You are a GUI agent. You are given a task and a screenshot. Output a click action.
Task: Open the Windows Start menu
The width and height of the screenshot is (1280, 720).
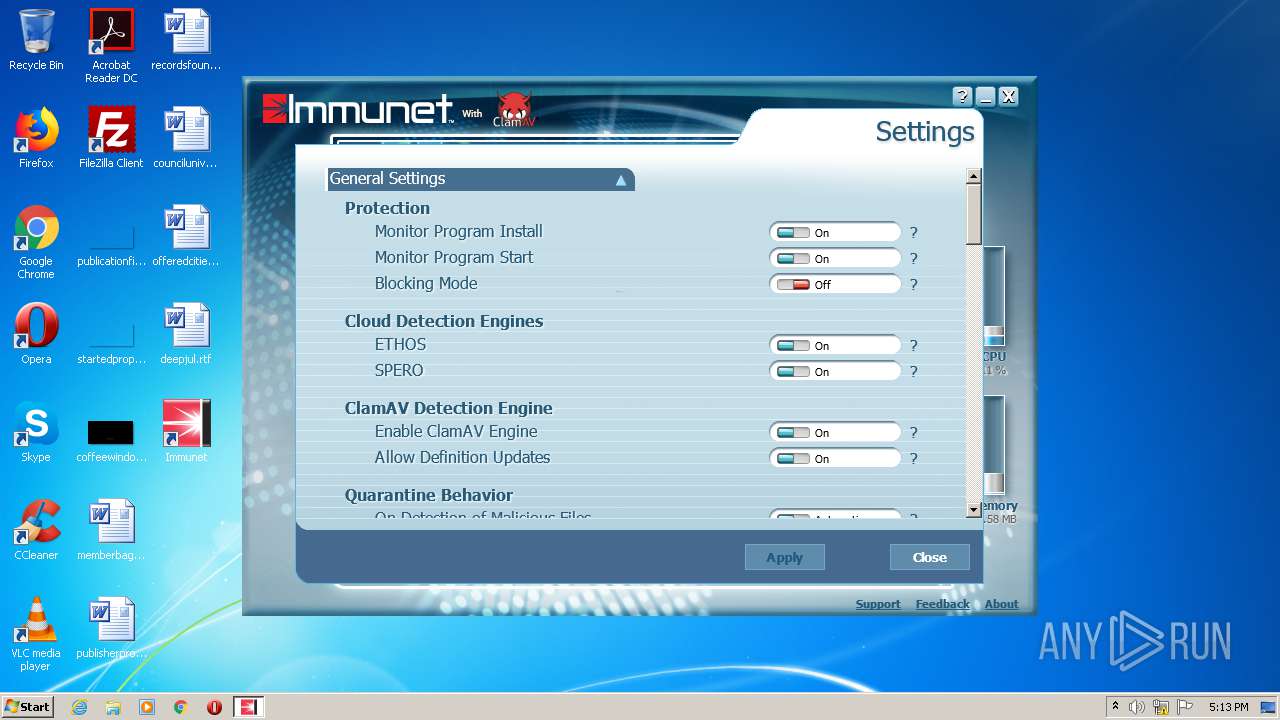coord(27,707)
